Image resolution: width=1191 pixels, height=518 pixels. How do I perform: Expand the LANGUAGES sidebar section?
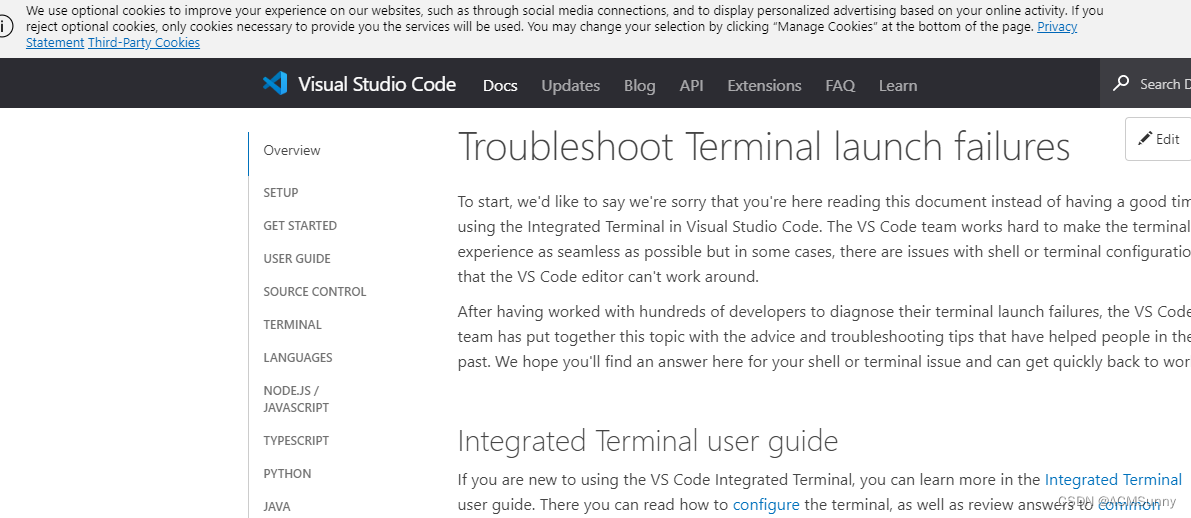click(x=298, y=358)
